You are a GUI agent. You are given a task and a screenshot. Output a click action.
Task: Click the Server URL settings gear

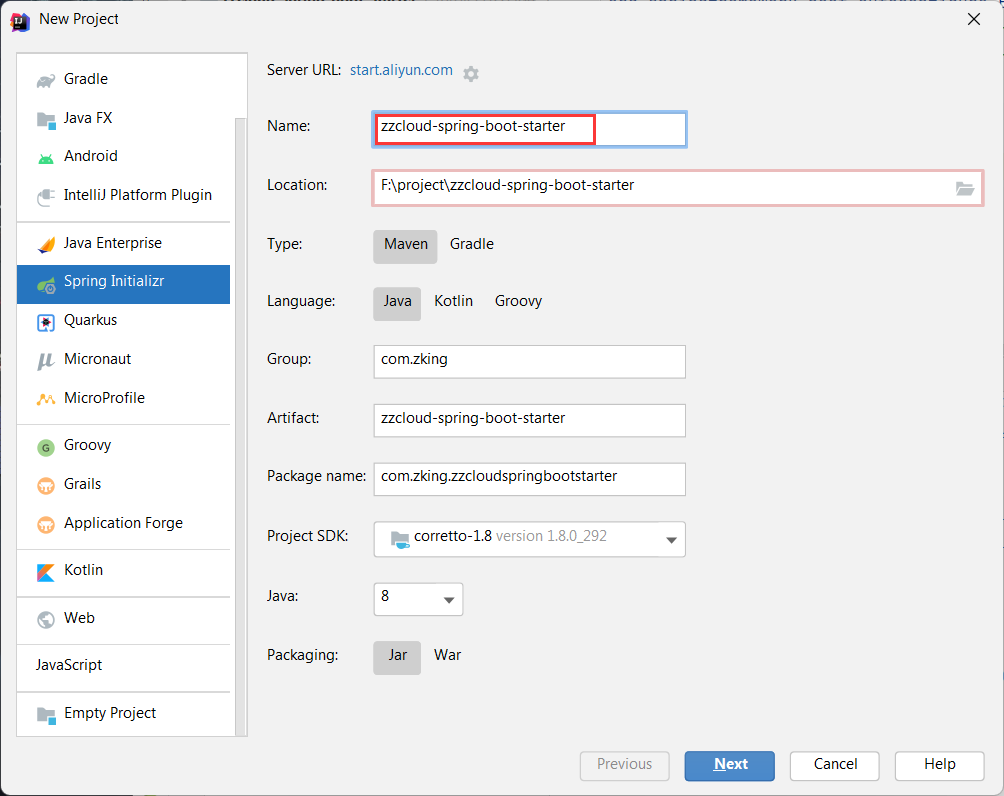(x=470, y=71)
